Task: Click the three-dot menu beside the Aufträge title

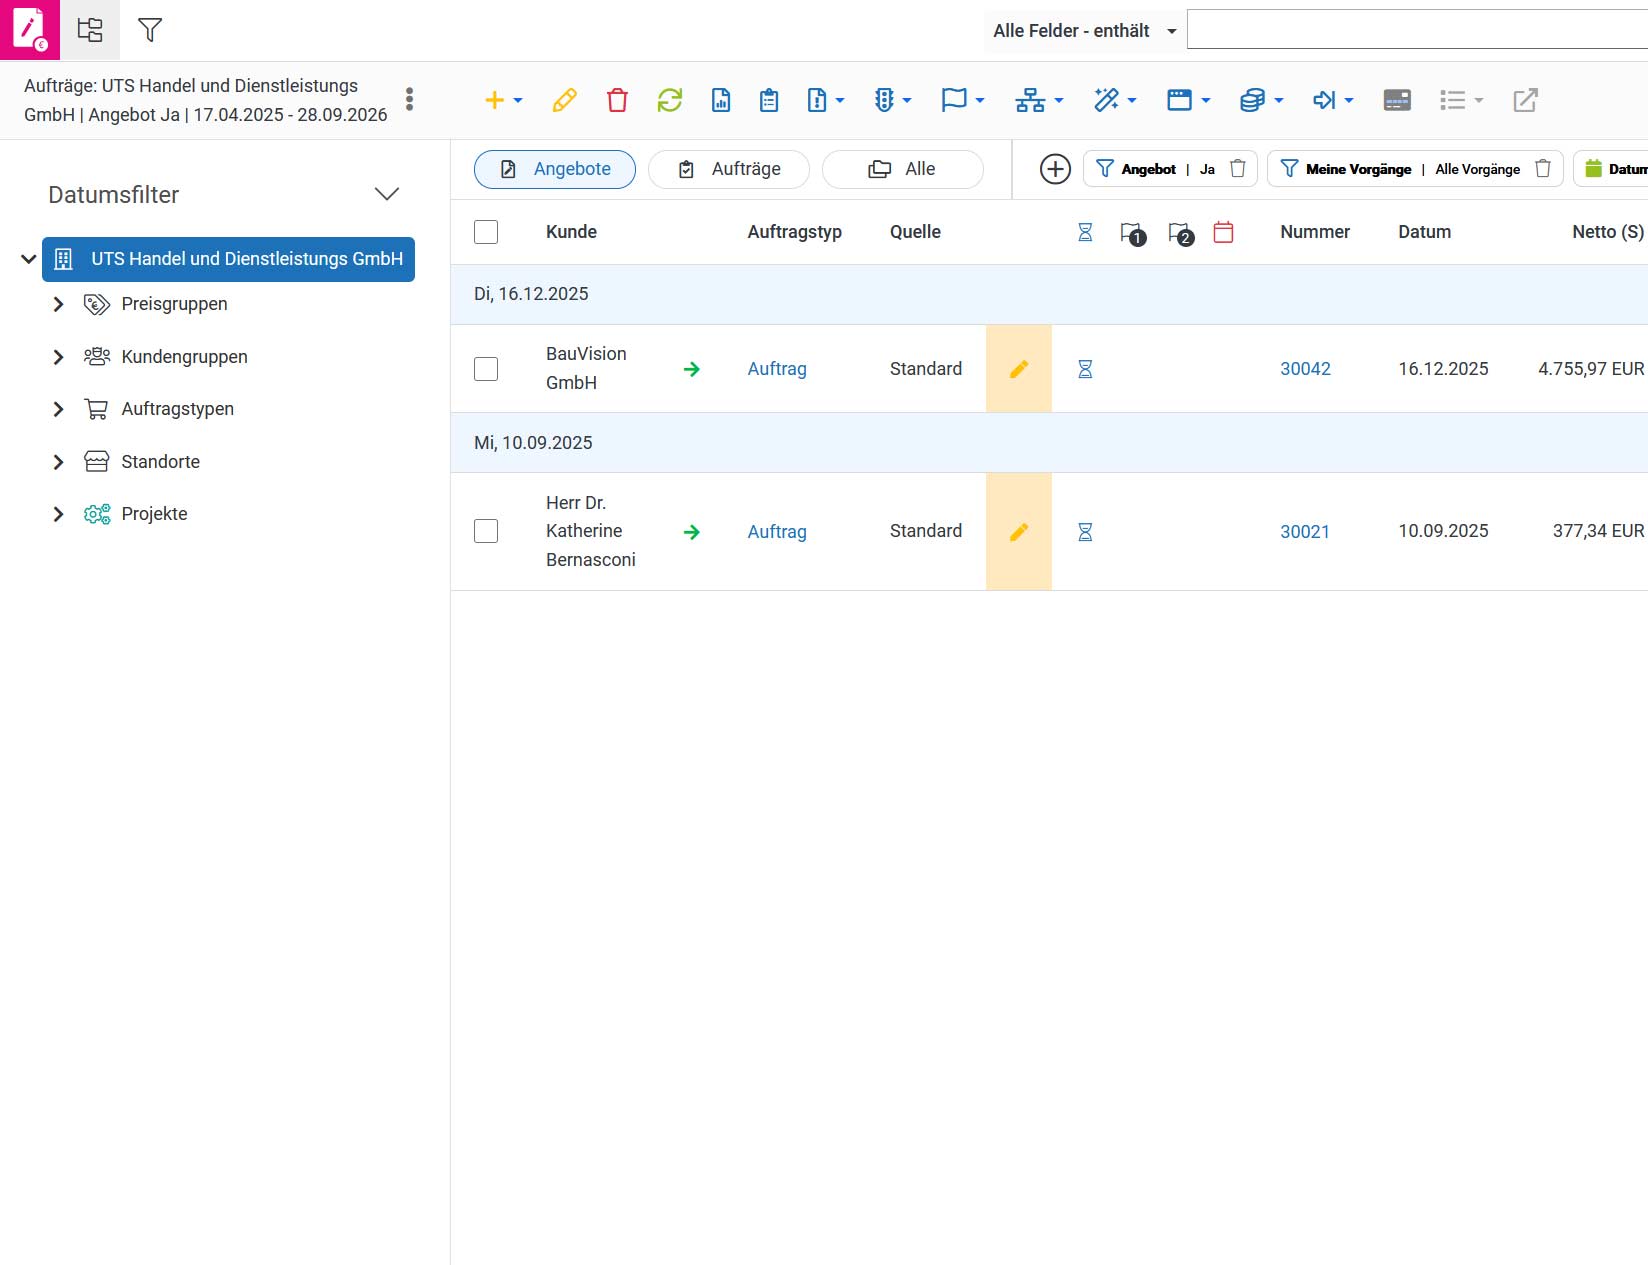Action: (x=409, y=99)
